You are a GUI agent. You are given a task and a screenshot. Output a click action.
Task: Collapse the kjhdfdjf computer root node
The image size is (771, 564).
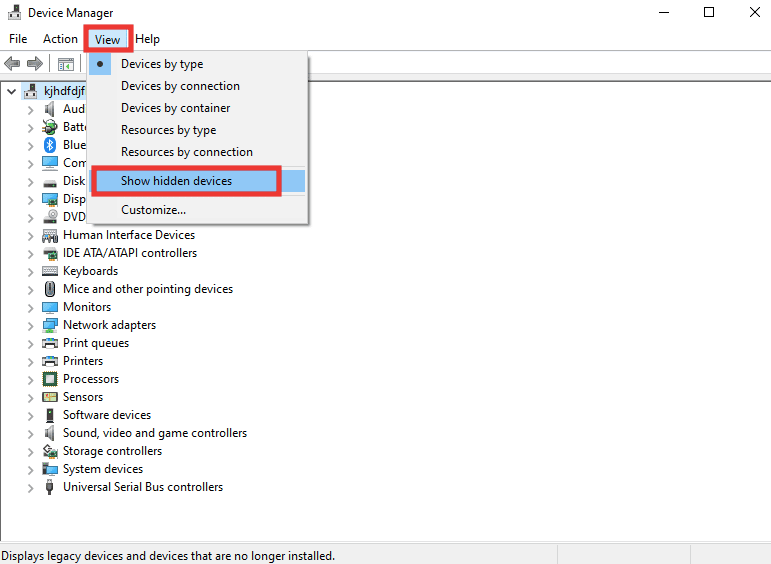(x=11, y=91)
